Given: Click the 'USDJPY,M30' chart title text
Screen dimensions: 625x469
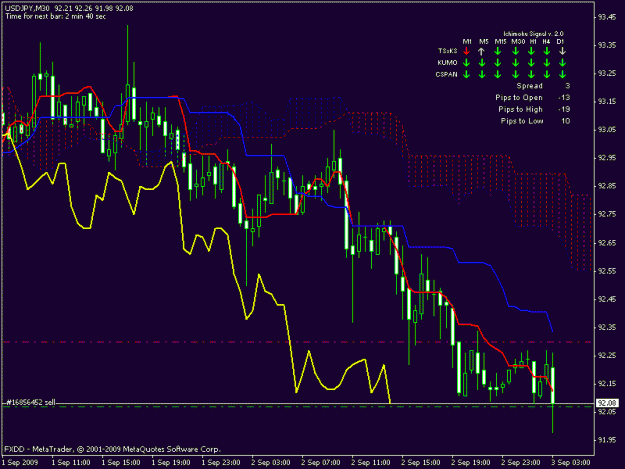Looking at the screenshot, I should (x=27, y=8).
